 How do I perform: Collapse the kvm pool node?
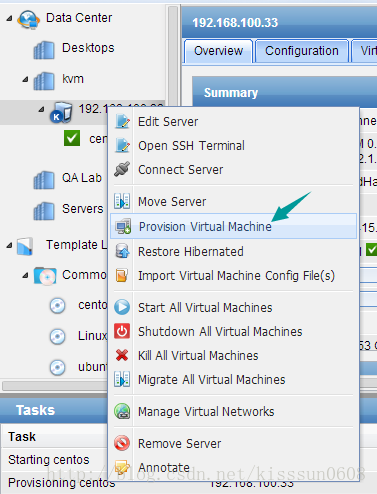coord(25,79)
